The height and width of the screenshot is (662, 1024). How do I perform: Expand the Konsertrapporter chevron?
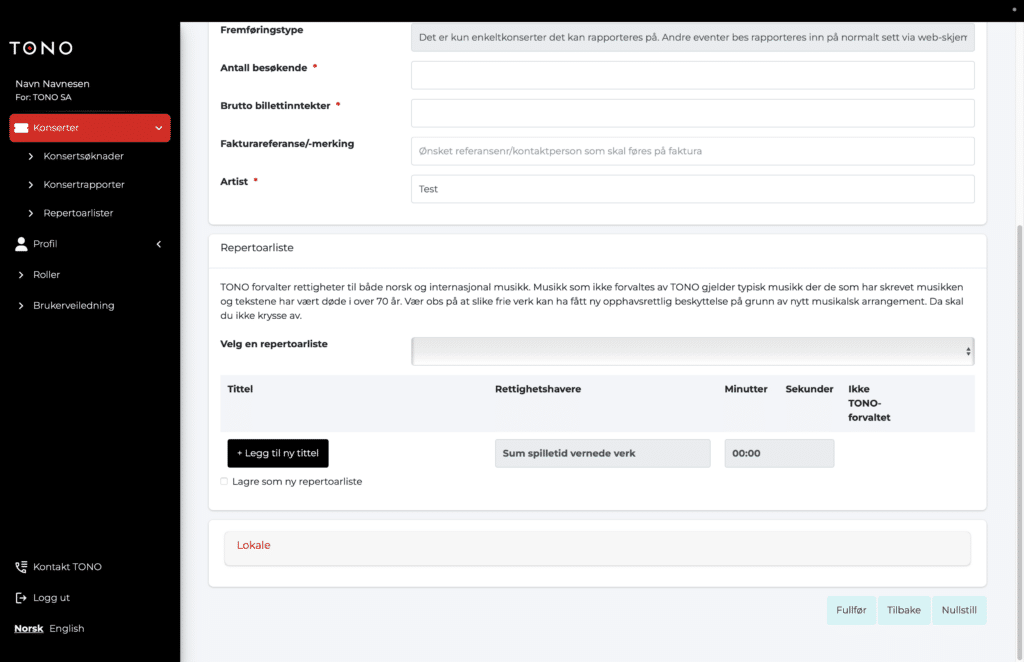pos(31,185)
